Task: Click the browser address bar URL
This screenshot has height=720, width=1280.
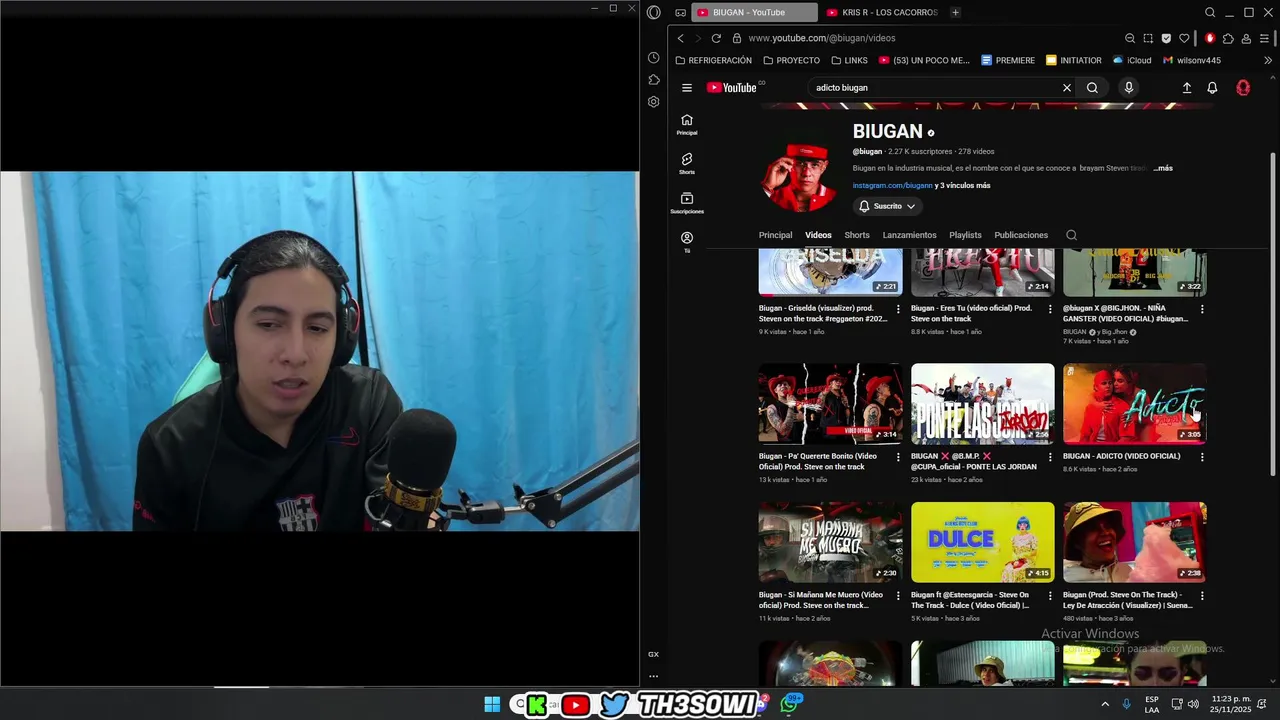Action: pyautogui.click(x=822, y=38)
